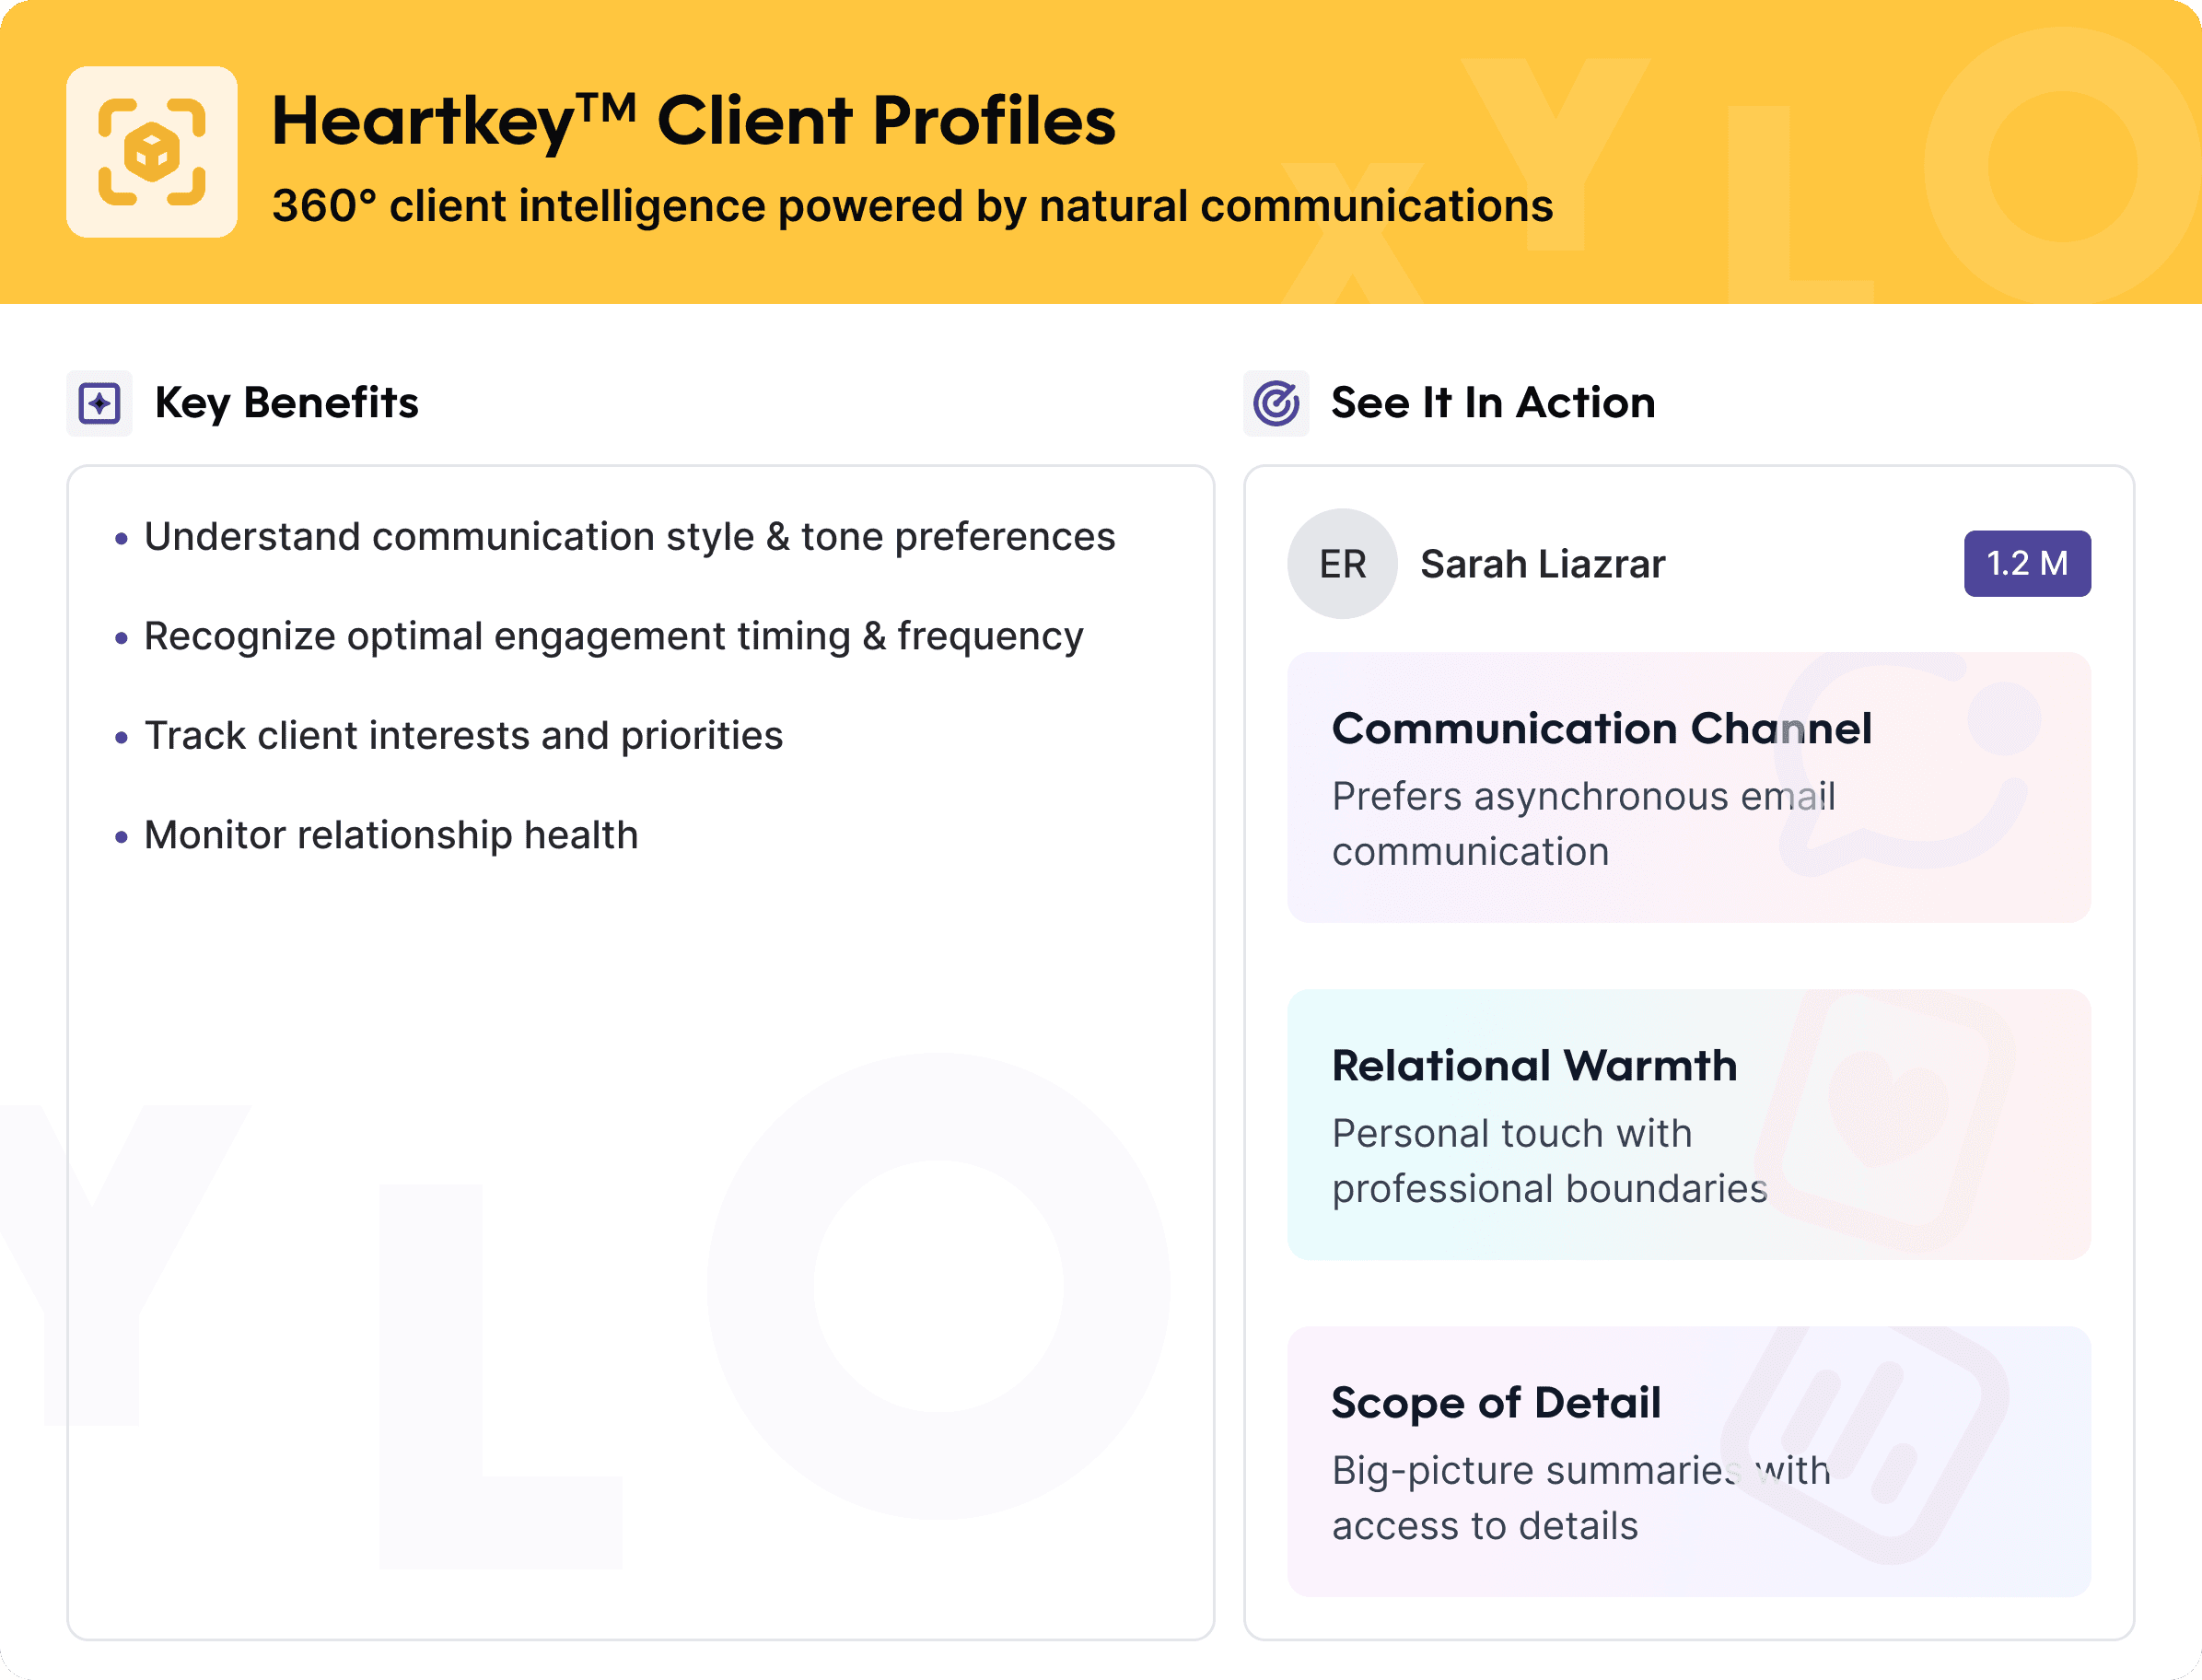Viewport: 2202px width, 1680px height.
Task: Click the See It In Action heading
Action: click(1493, 403)
